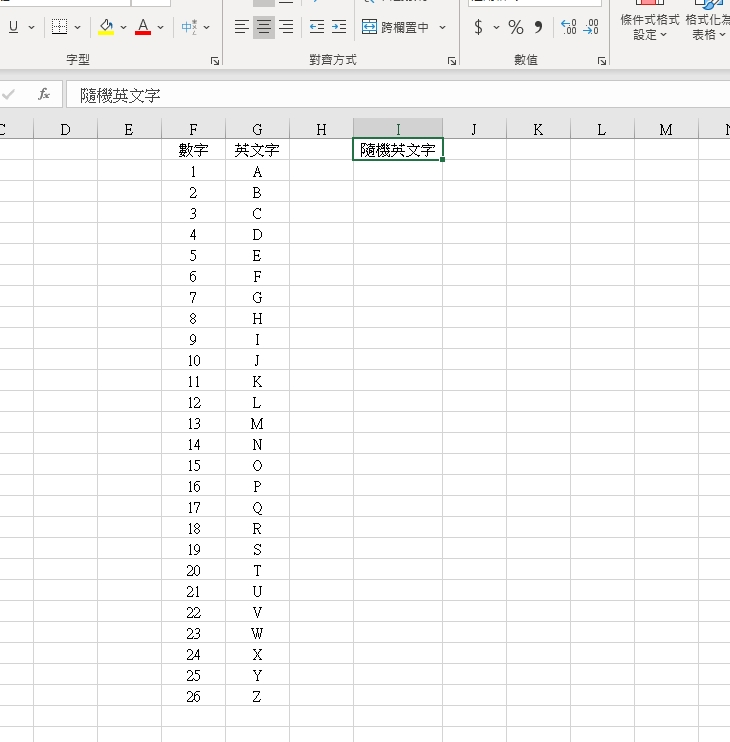Open borders dropdown arrow
This screenshot has width=730, height=742.
78,27
